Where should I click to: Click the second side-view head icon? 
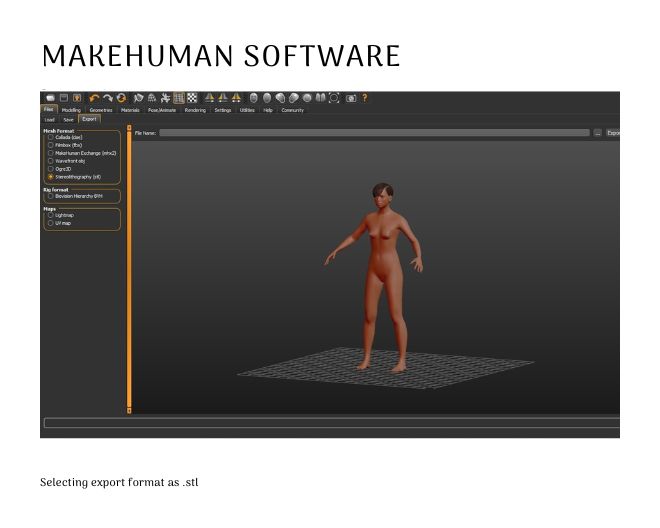(x=294, y=98)
